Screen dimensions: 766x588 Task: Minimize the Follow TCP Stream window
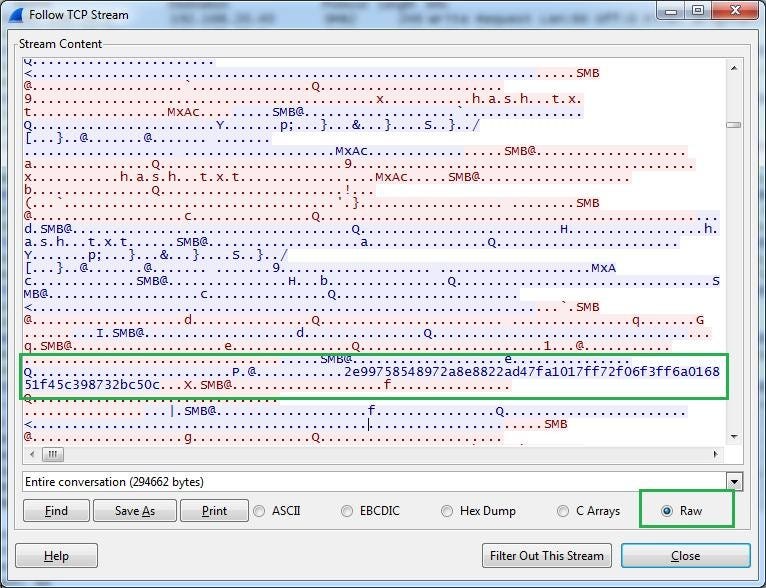pos(671,11)
